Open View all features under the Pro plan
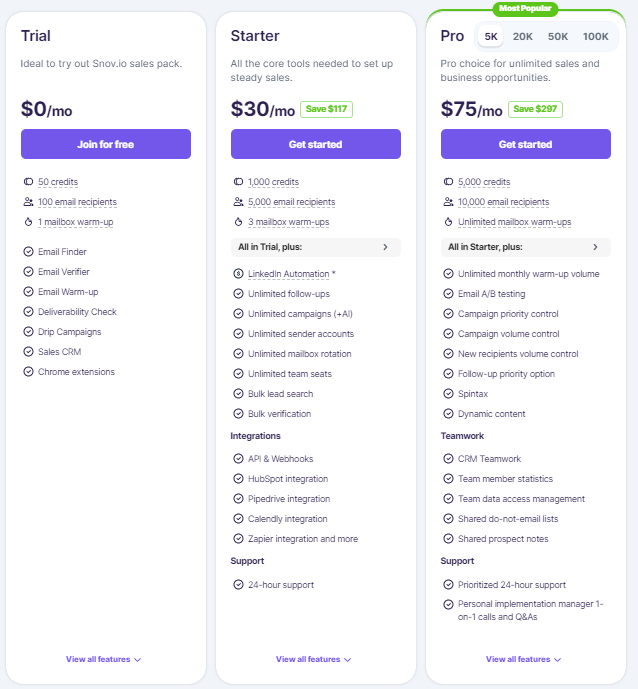The height and width of the screenshot is (689, 638). tap(523, 659)
